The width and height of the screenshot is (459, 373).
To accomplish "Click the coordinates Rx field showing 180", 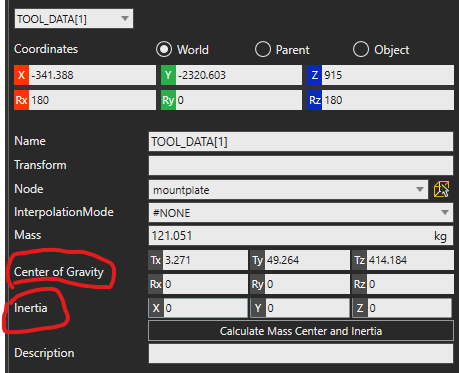I will (92, 100).
